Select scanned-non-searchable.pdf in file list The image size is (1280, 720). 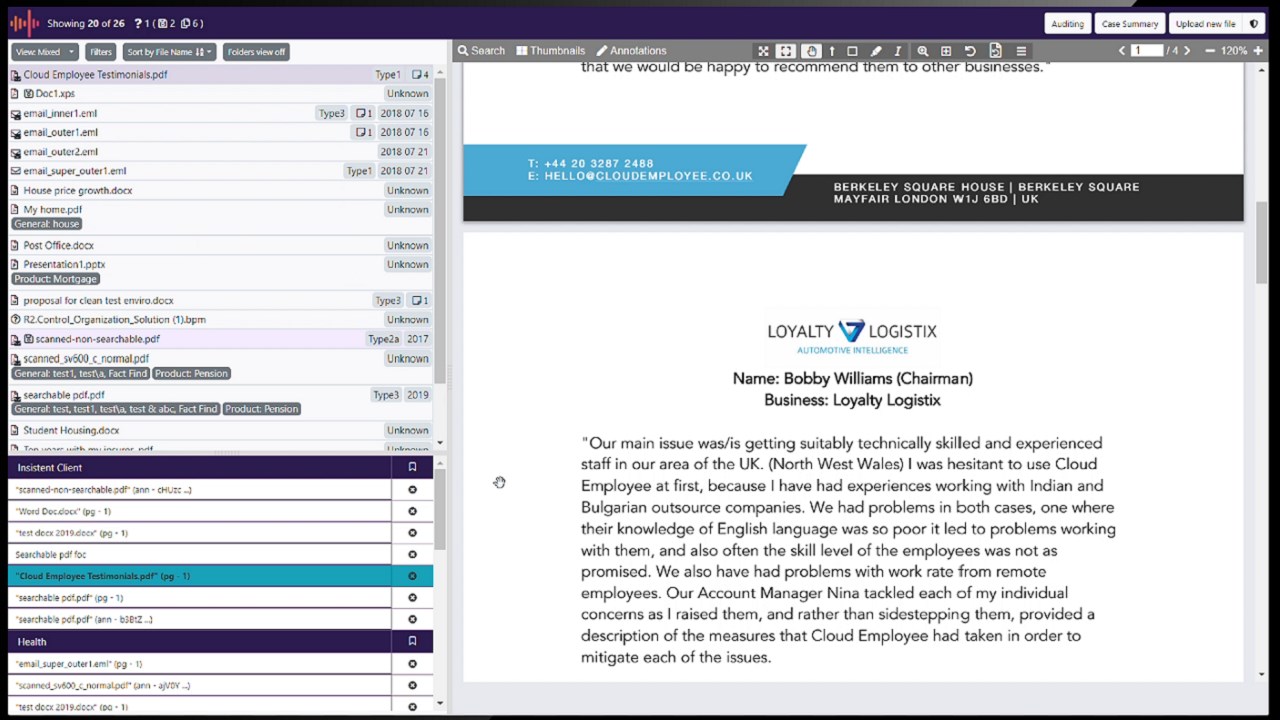coord(220,339)
